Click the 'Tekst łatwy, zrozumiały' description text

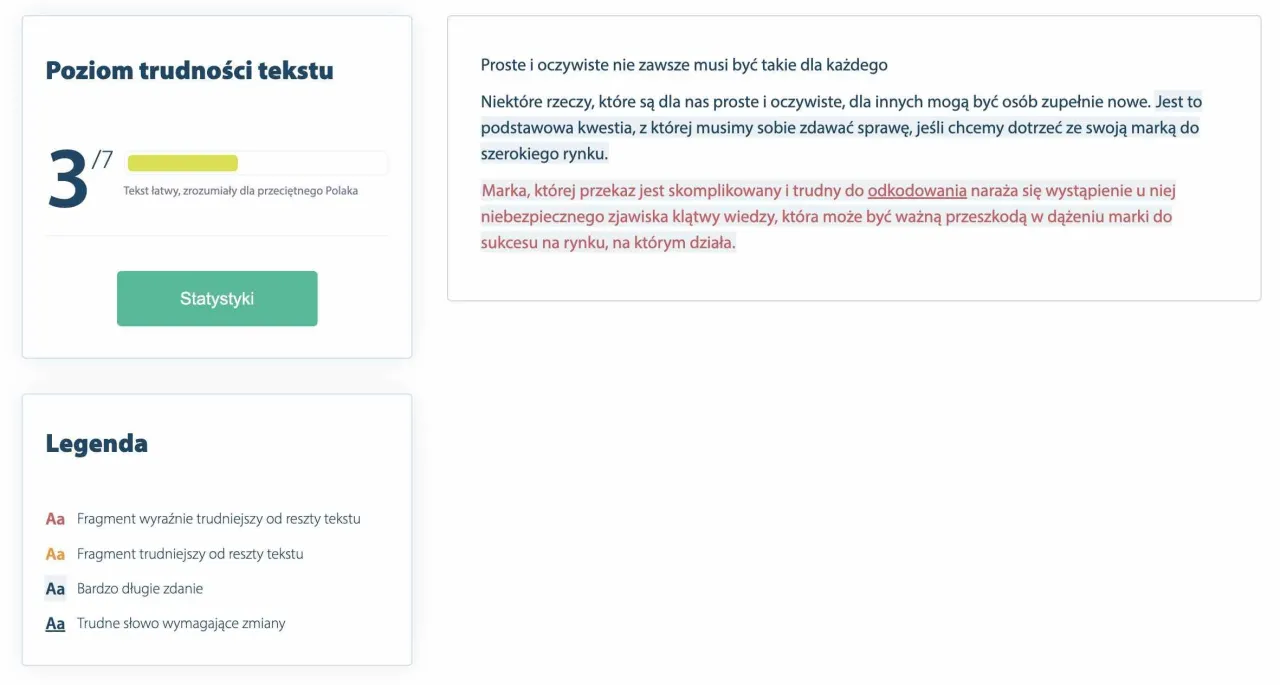(x=240, y=190)
